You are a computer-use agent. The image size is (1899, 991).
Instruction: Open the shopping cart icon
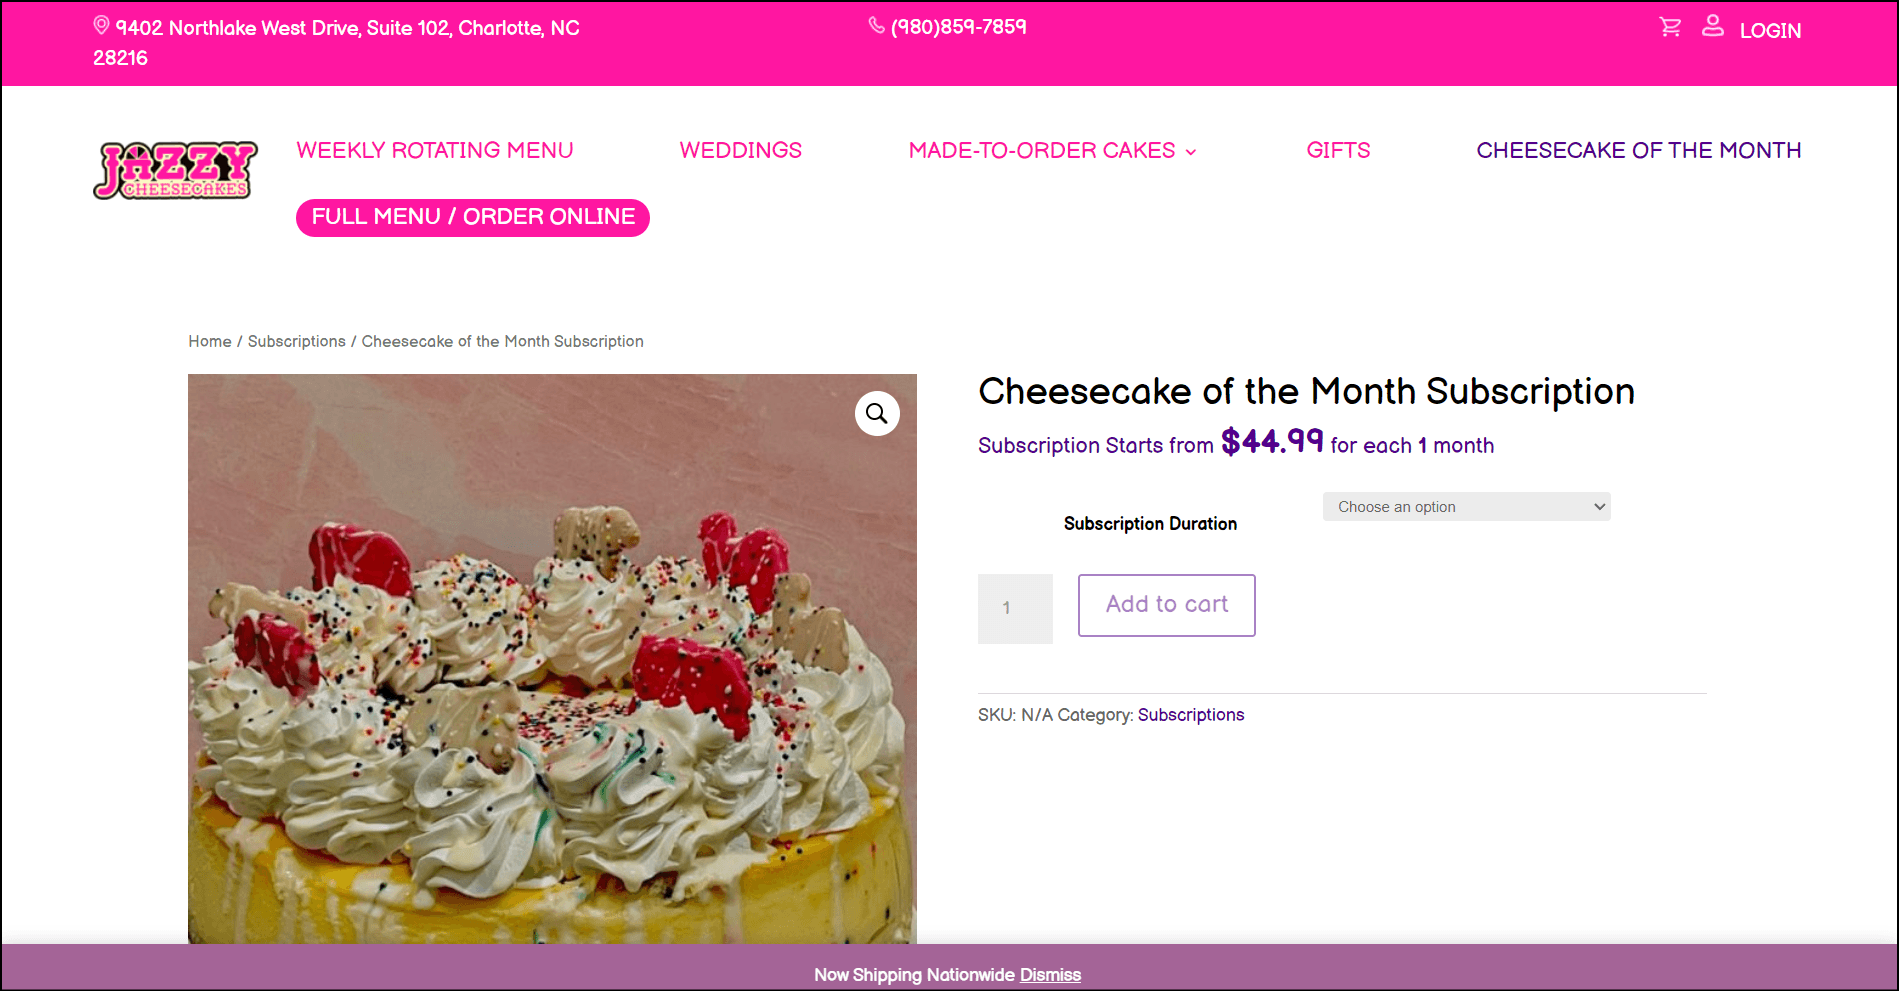1669,27
